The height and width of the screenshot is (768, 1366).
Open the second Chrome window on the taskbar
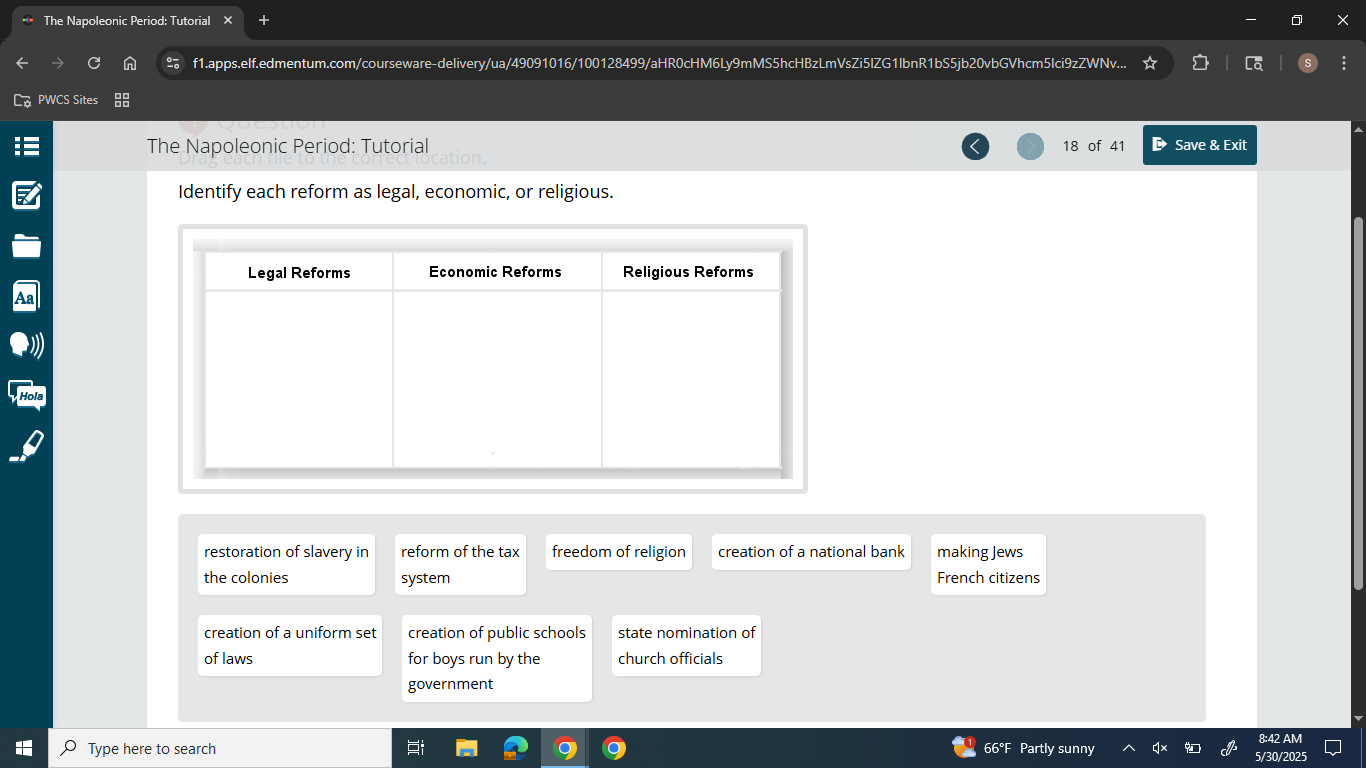click(614, 748)
